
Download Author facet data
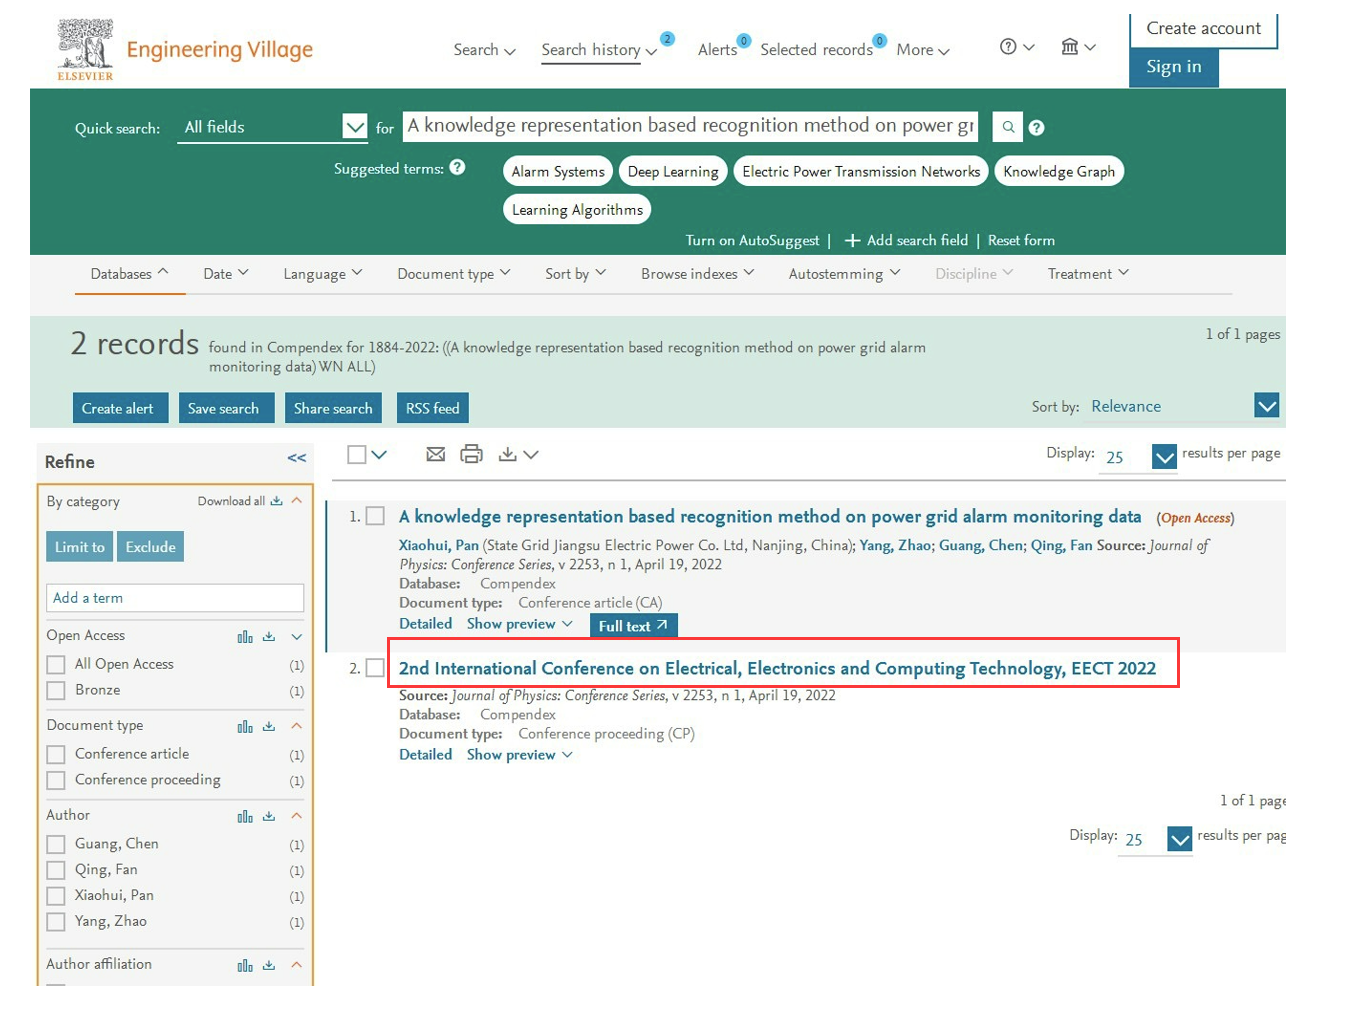click(x=268, y=817)
